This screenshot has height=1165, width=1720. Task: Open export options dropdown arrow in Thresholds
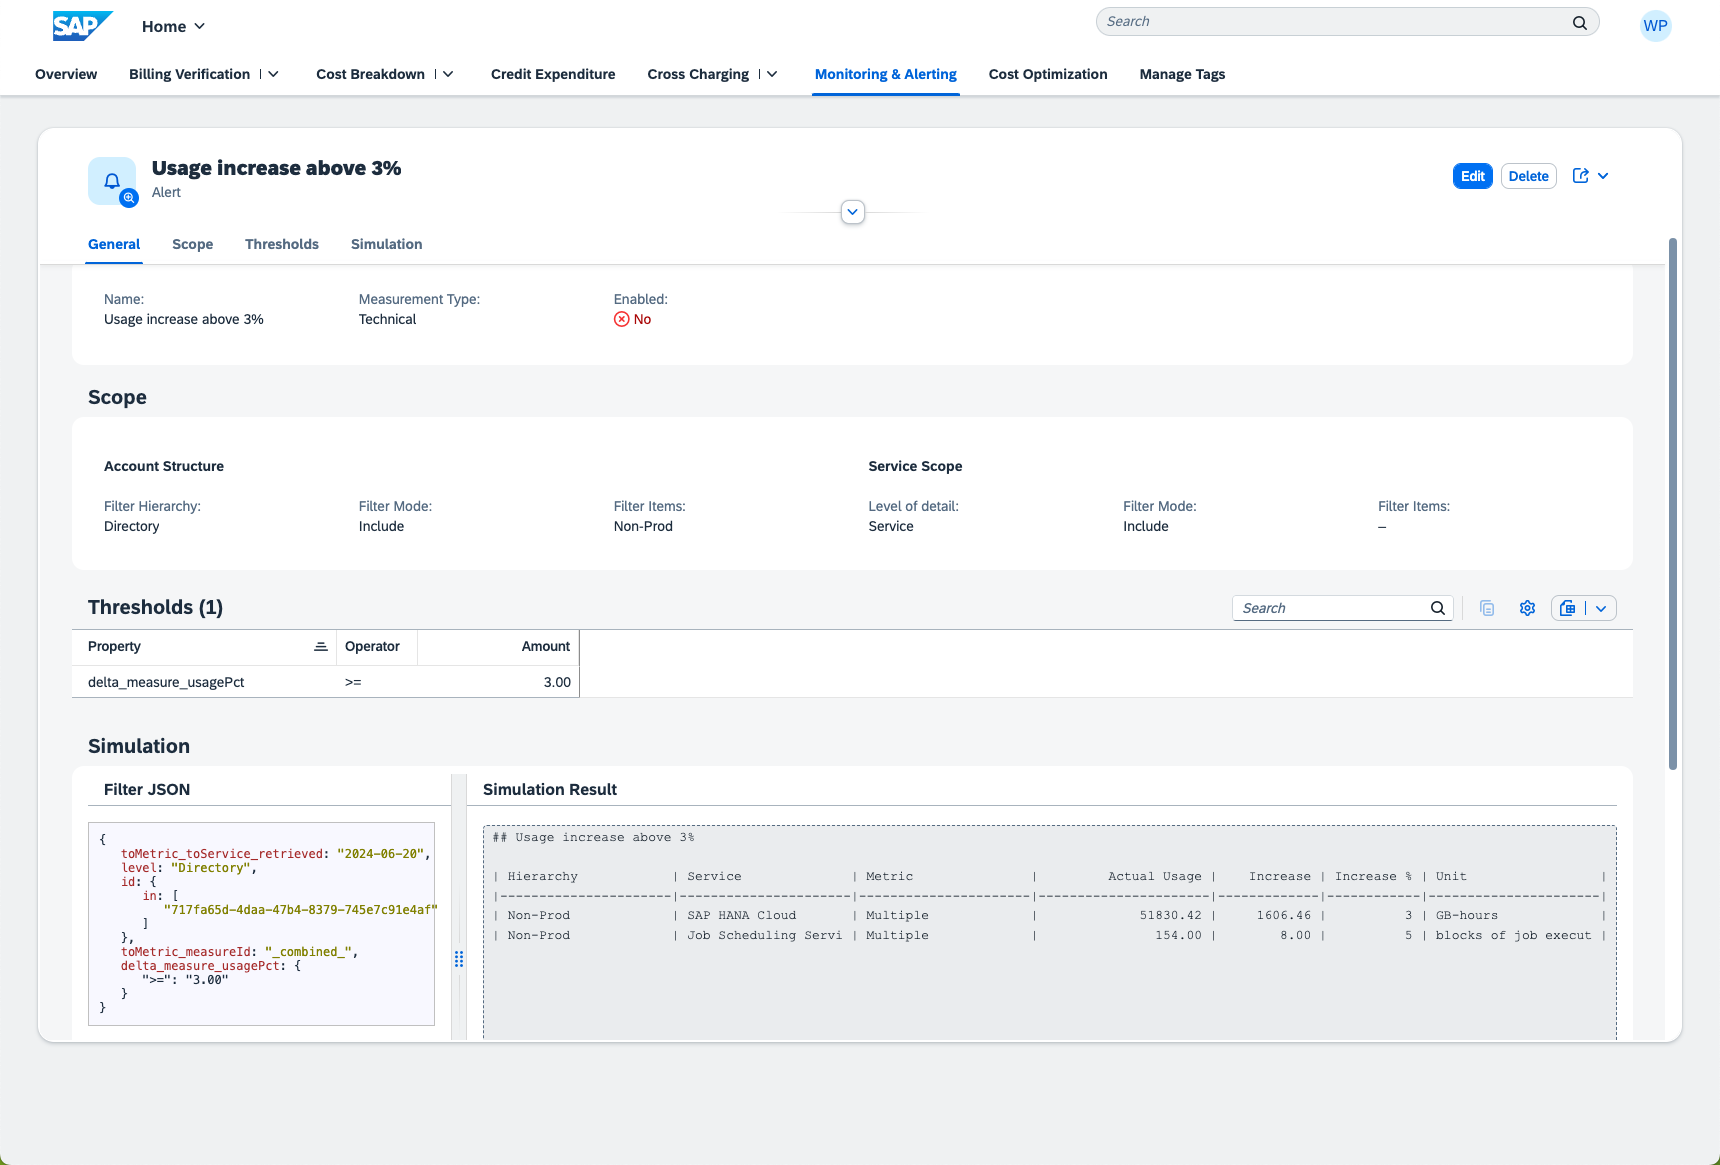[x=1601, y=608]
